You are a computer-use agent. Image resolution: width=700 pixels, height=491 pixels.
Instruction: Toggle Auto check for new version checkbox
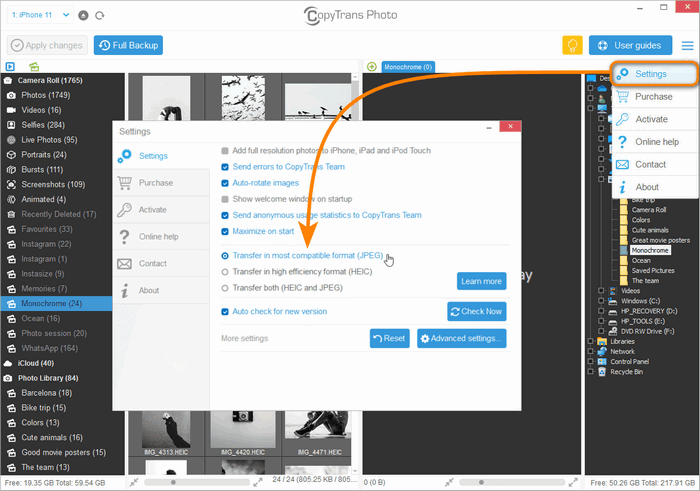tap(225, 312)
